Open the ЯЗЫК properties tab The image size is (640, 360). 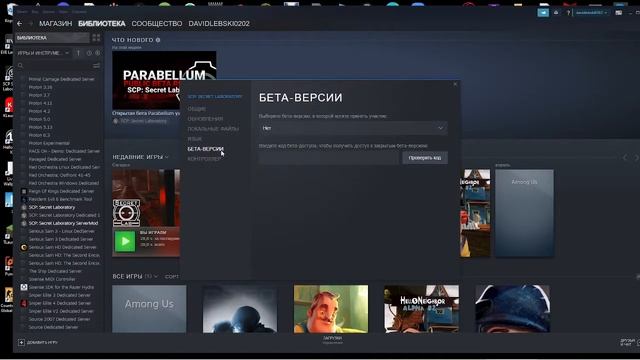[x=195, y=139]
